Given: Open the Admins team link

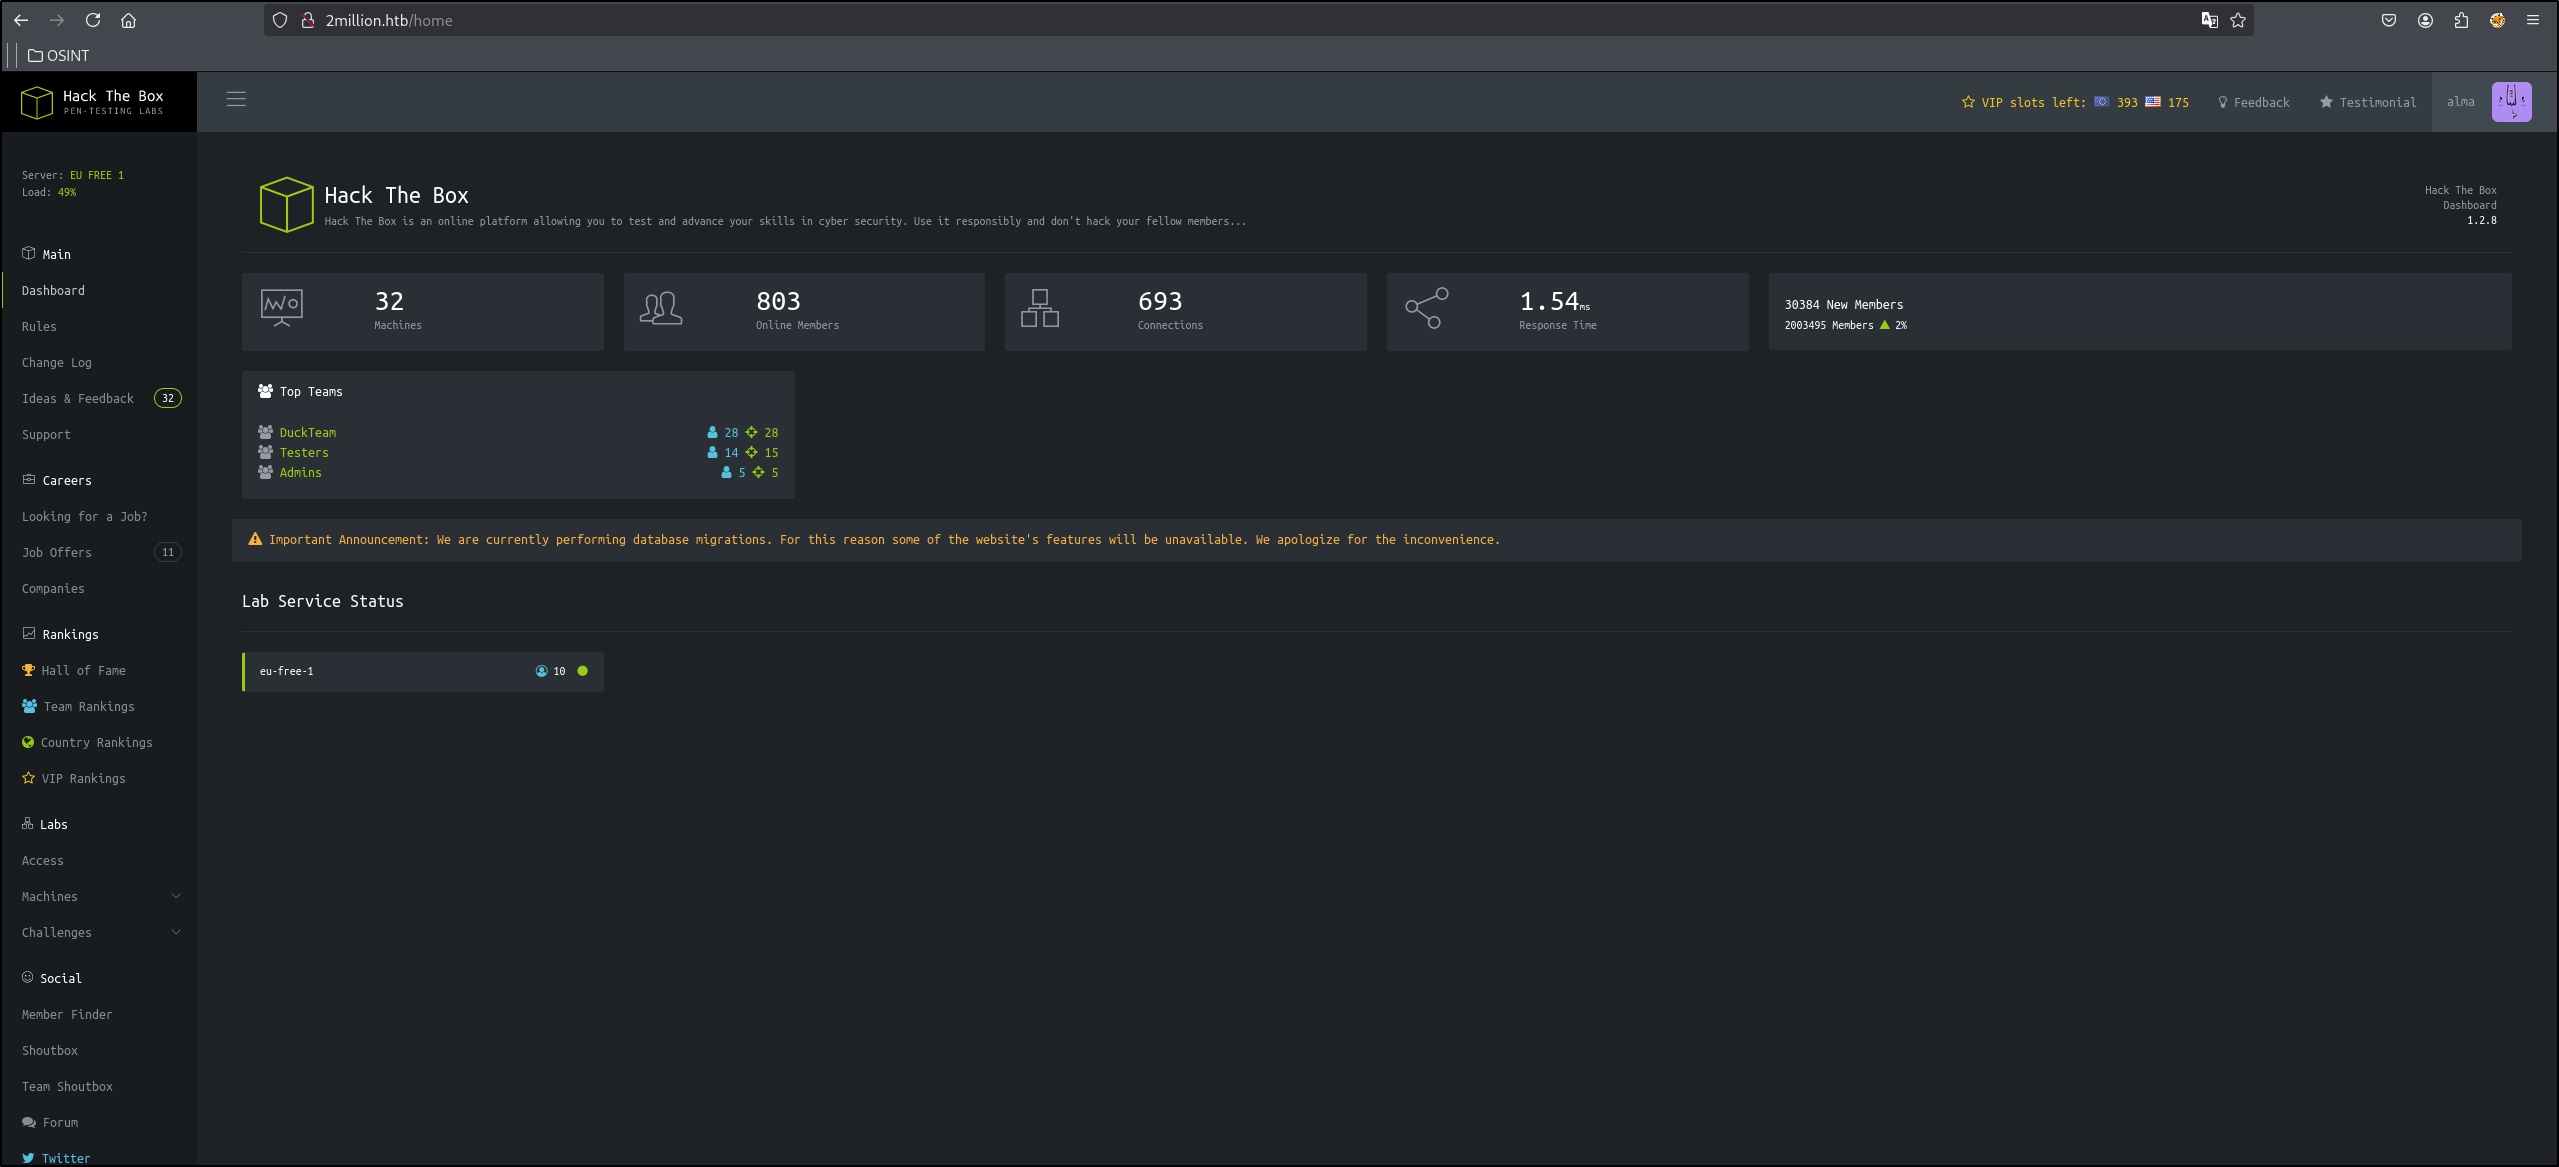Looking at the screenshot, I should click(x=300, y=472).
